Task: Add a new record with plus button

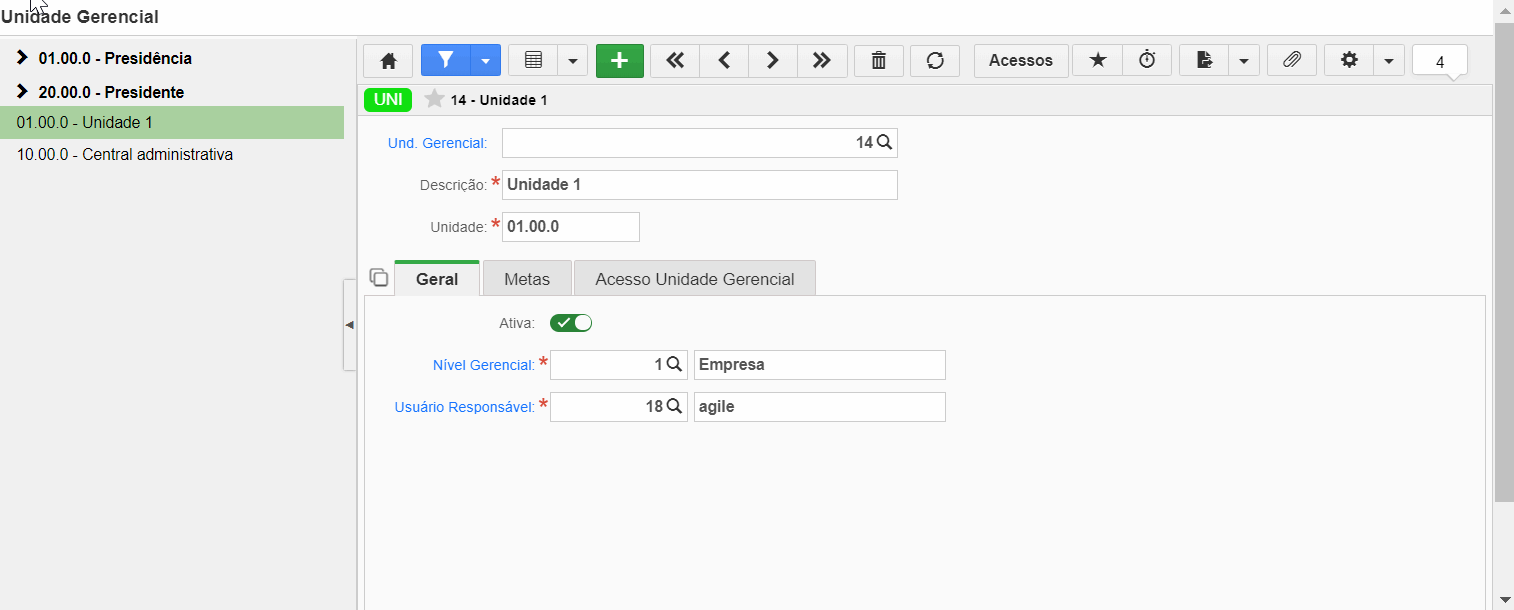Action: coord(620,61)
